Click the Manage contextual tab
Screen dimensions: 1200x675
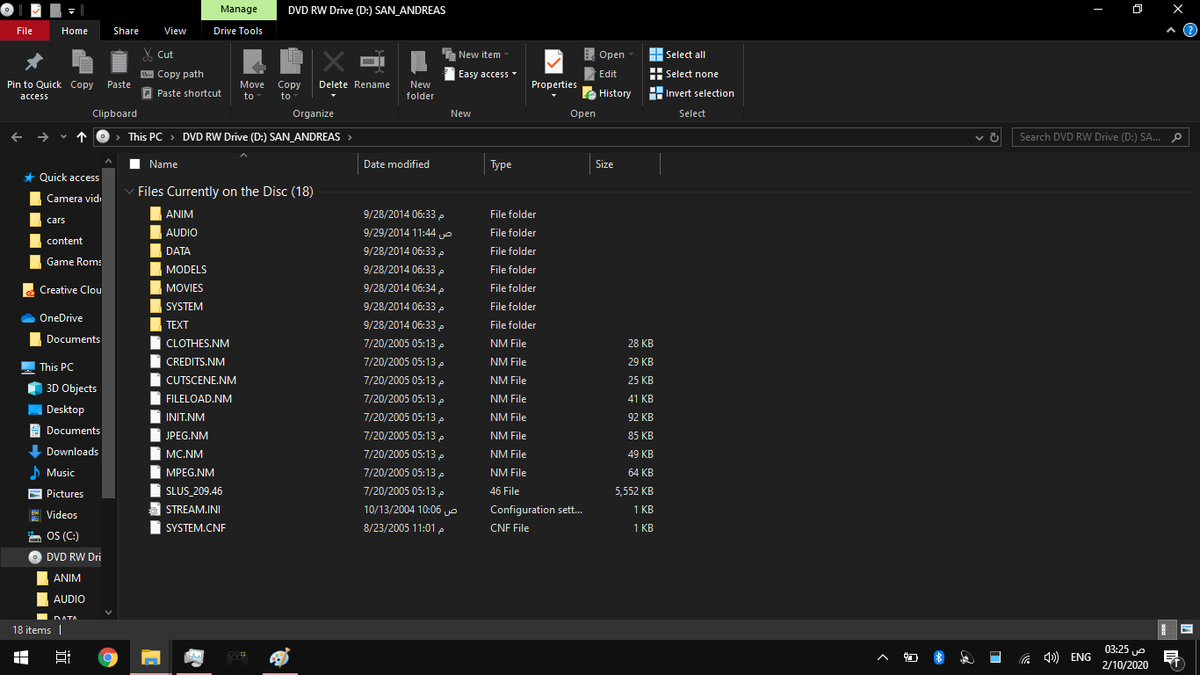(x=239, y=10)
